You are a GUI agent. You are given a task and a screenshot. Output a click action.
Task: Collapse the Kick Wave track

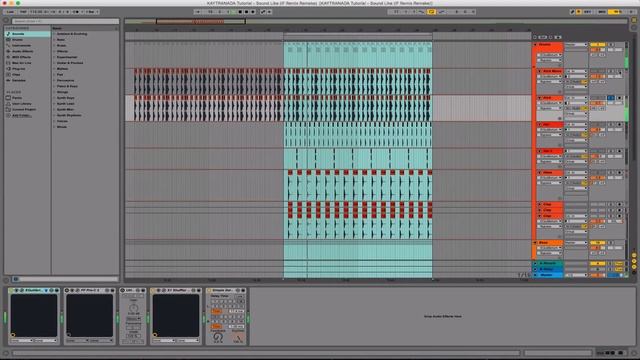pyautogui.click(x=540, y=71)
